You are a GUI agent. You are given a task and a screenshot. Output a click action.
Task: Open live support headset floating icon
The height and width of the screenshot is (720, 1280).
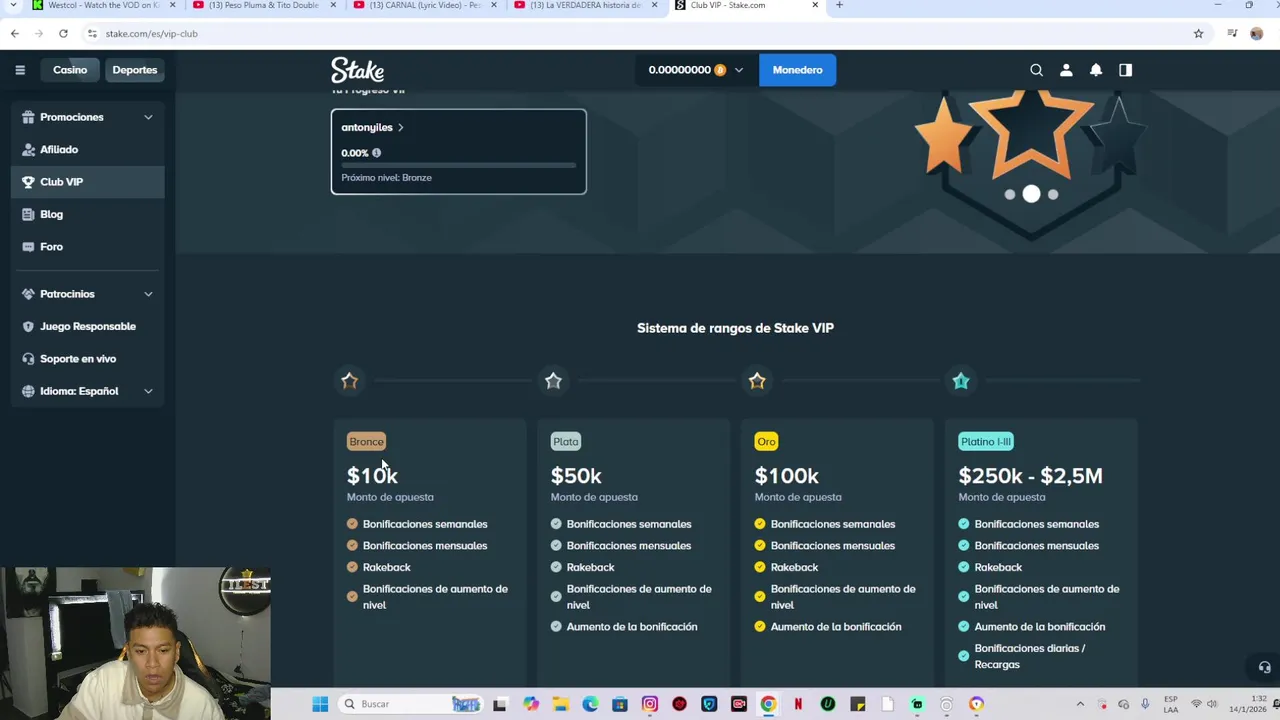[x=1264, y=667]
